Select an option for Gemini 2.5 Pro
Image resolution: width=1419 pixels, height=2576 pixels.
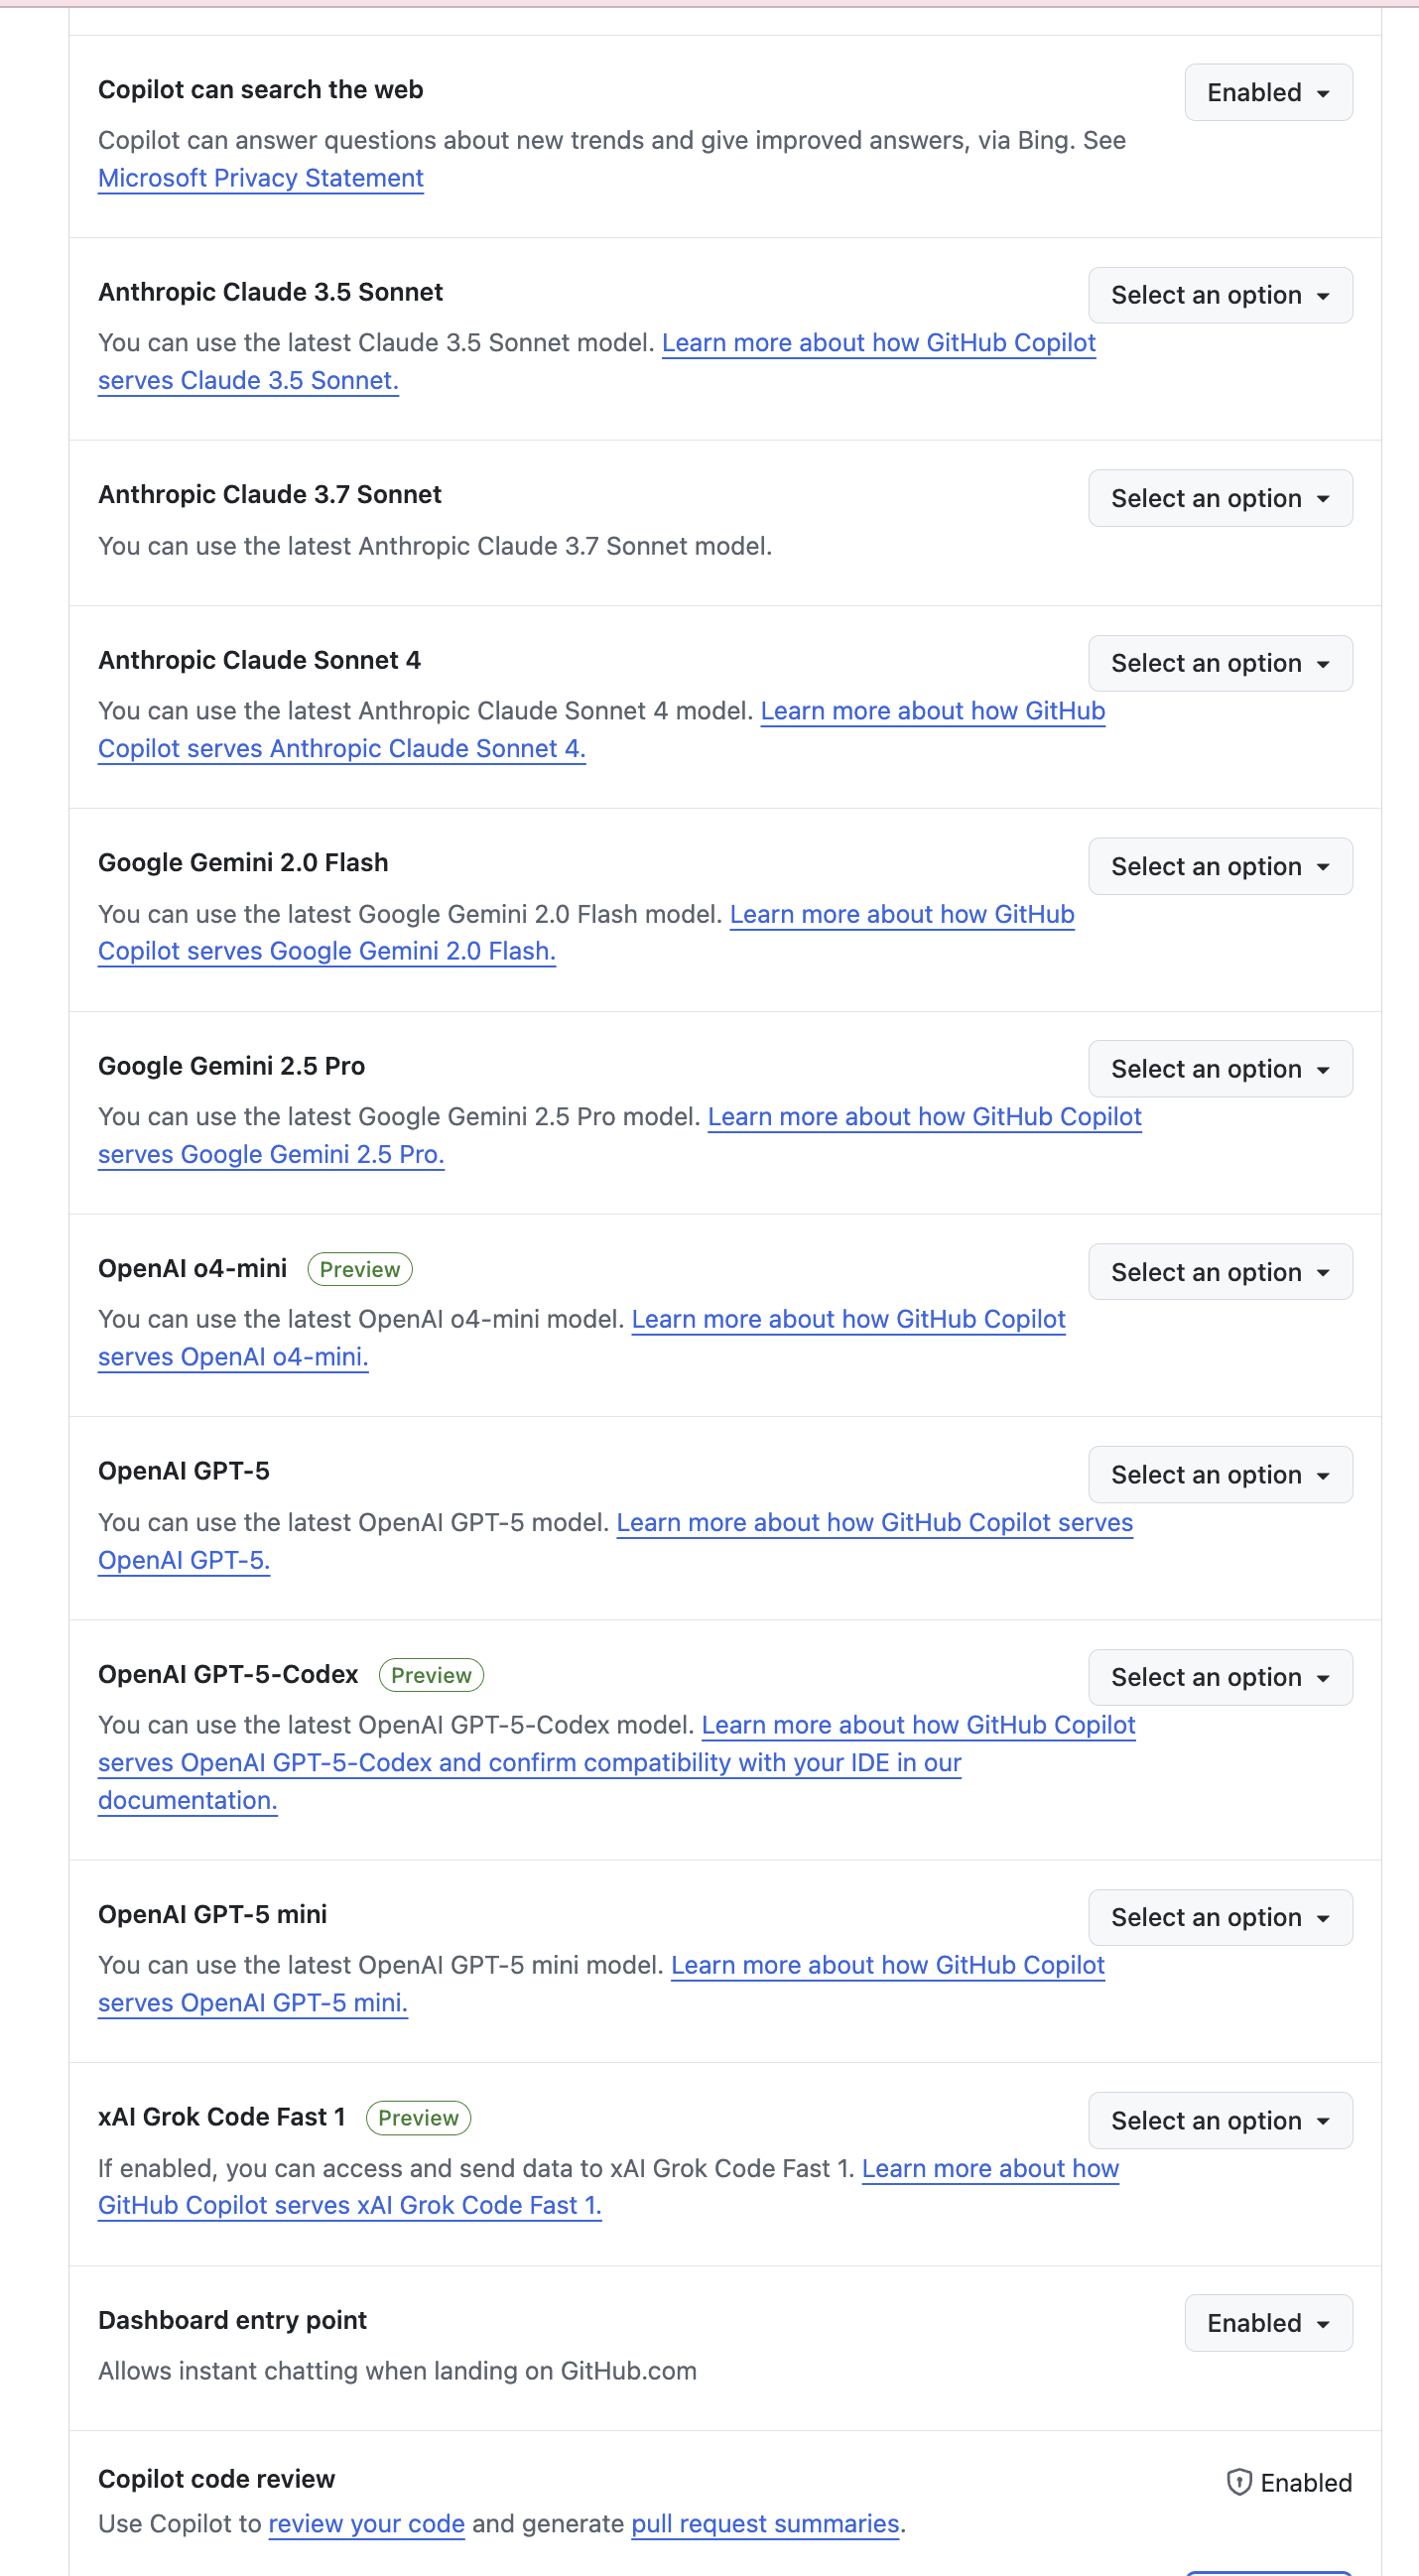[1219, 1069]
